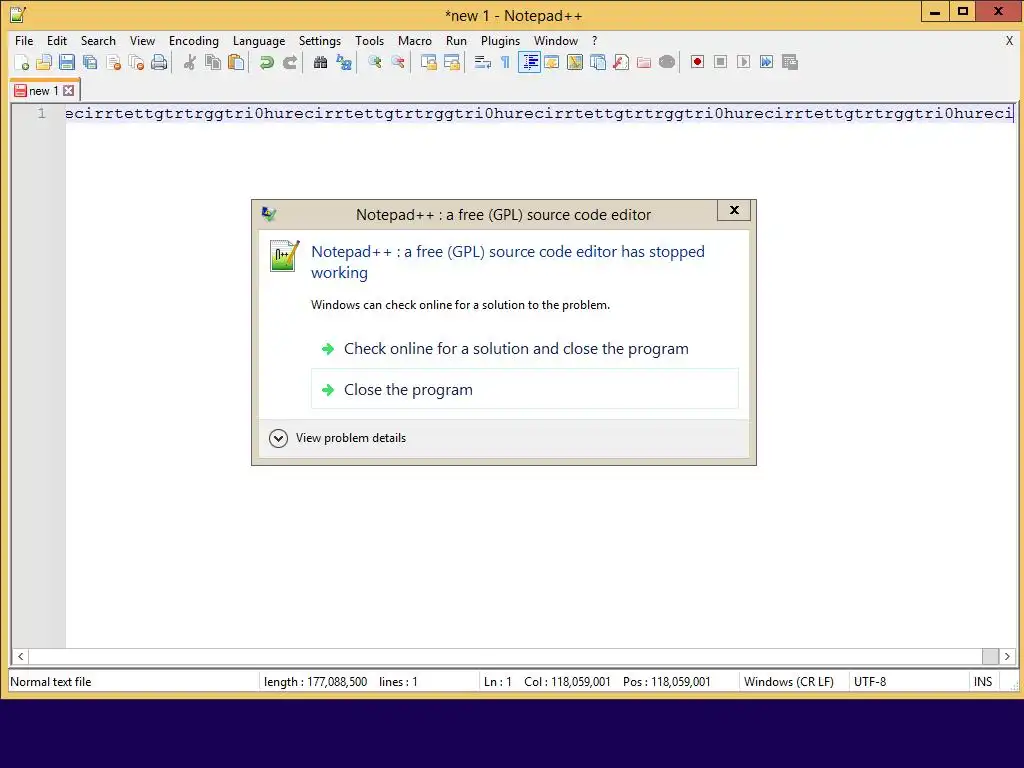The image size is (1024, 768).
Task: Toggle synchronize horizontal scrolling icon
Action: 452,62
